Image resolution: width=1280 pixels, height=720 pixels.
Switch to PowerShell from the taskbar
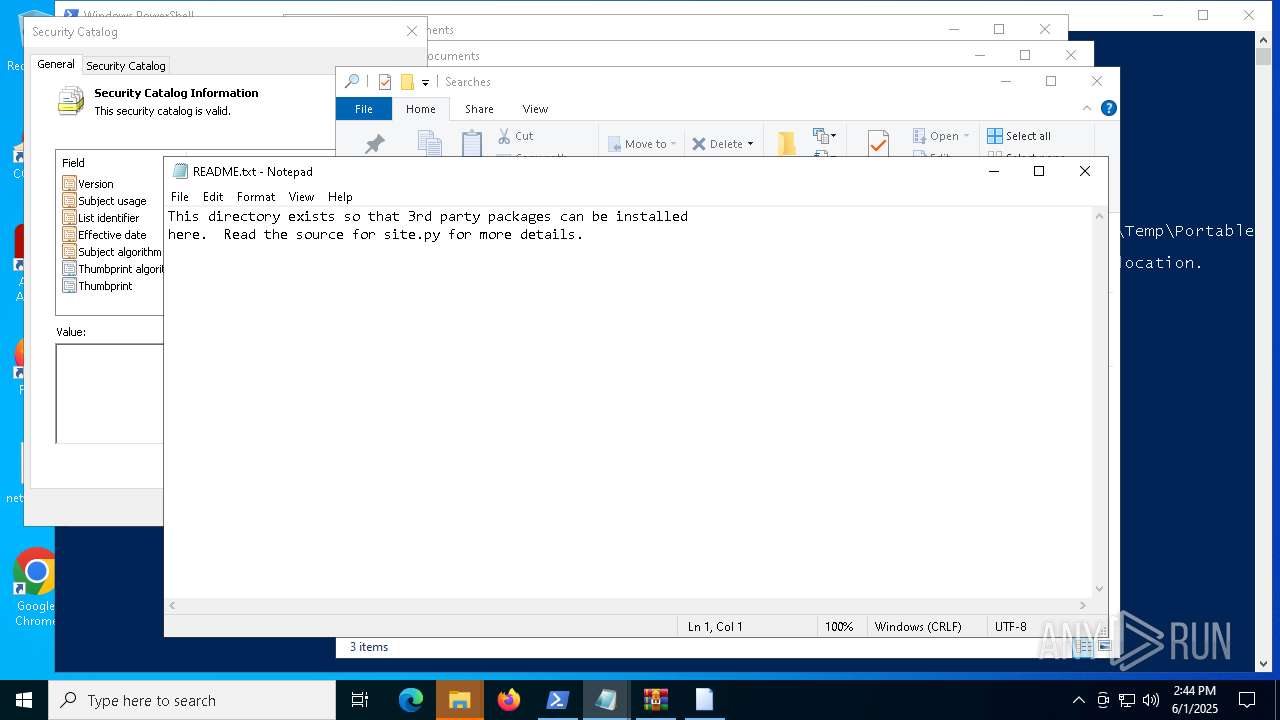pyautogui.click(x=558, y=700)
